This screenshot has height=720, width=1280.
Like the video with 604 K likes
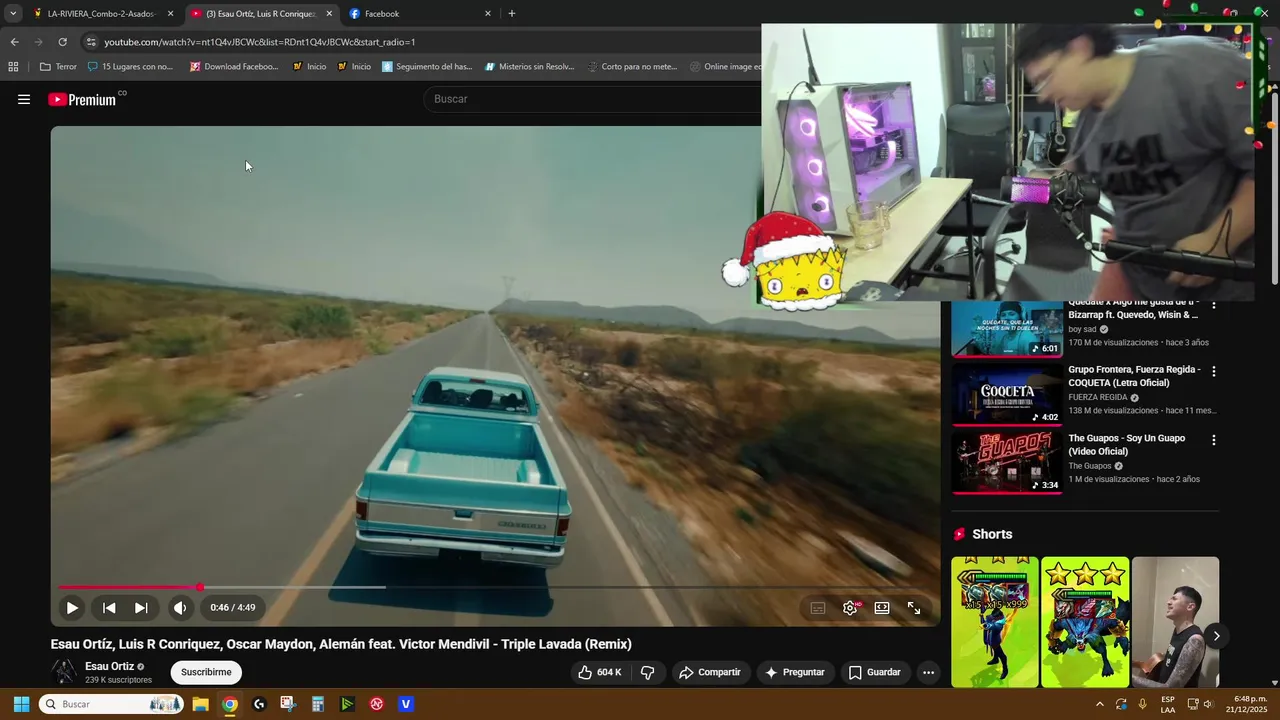(x=599, y=672)
